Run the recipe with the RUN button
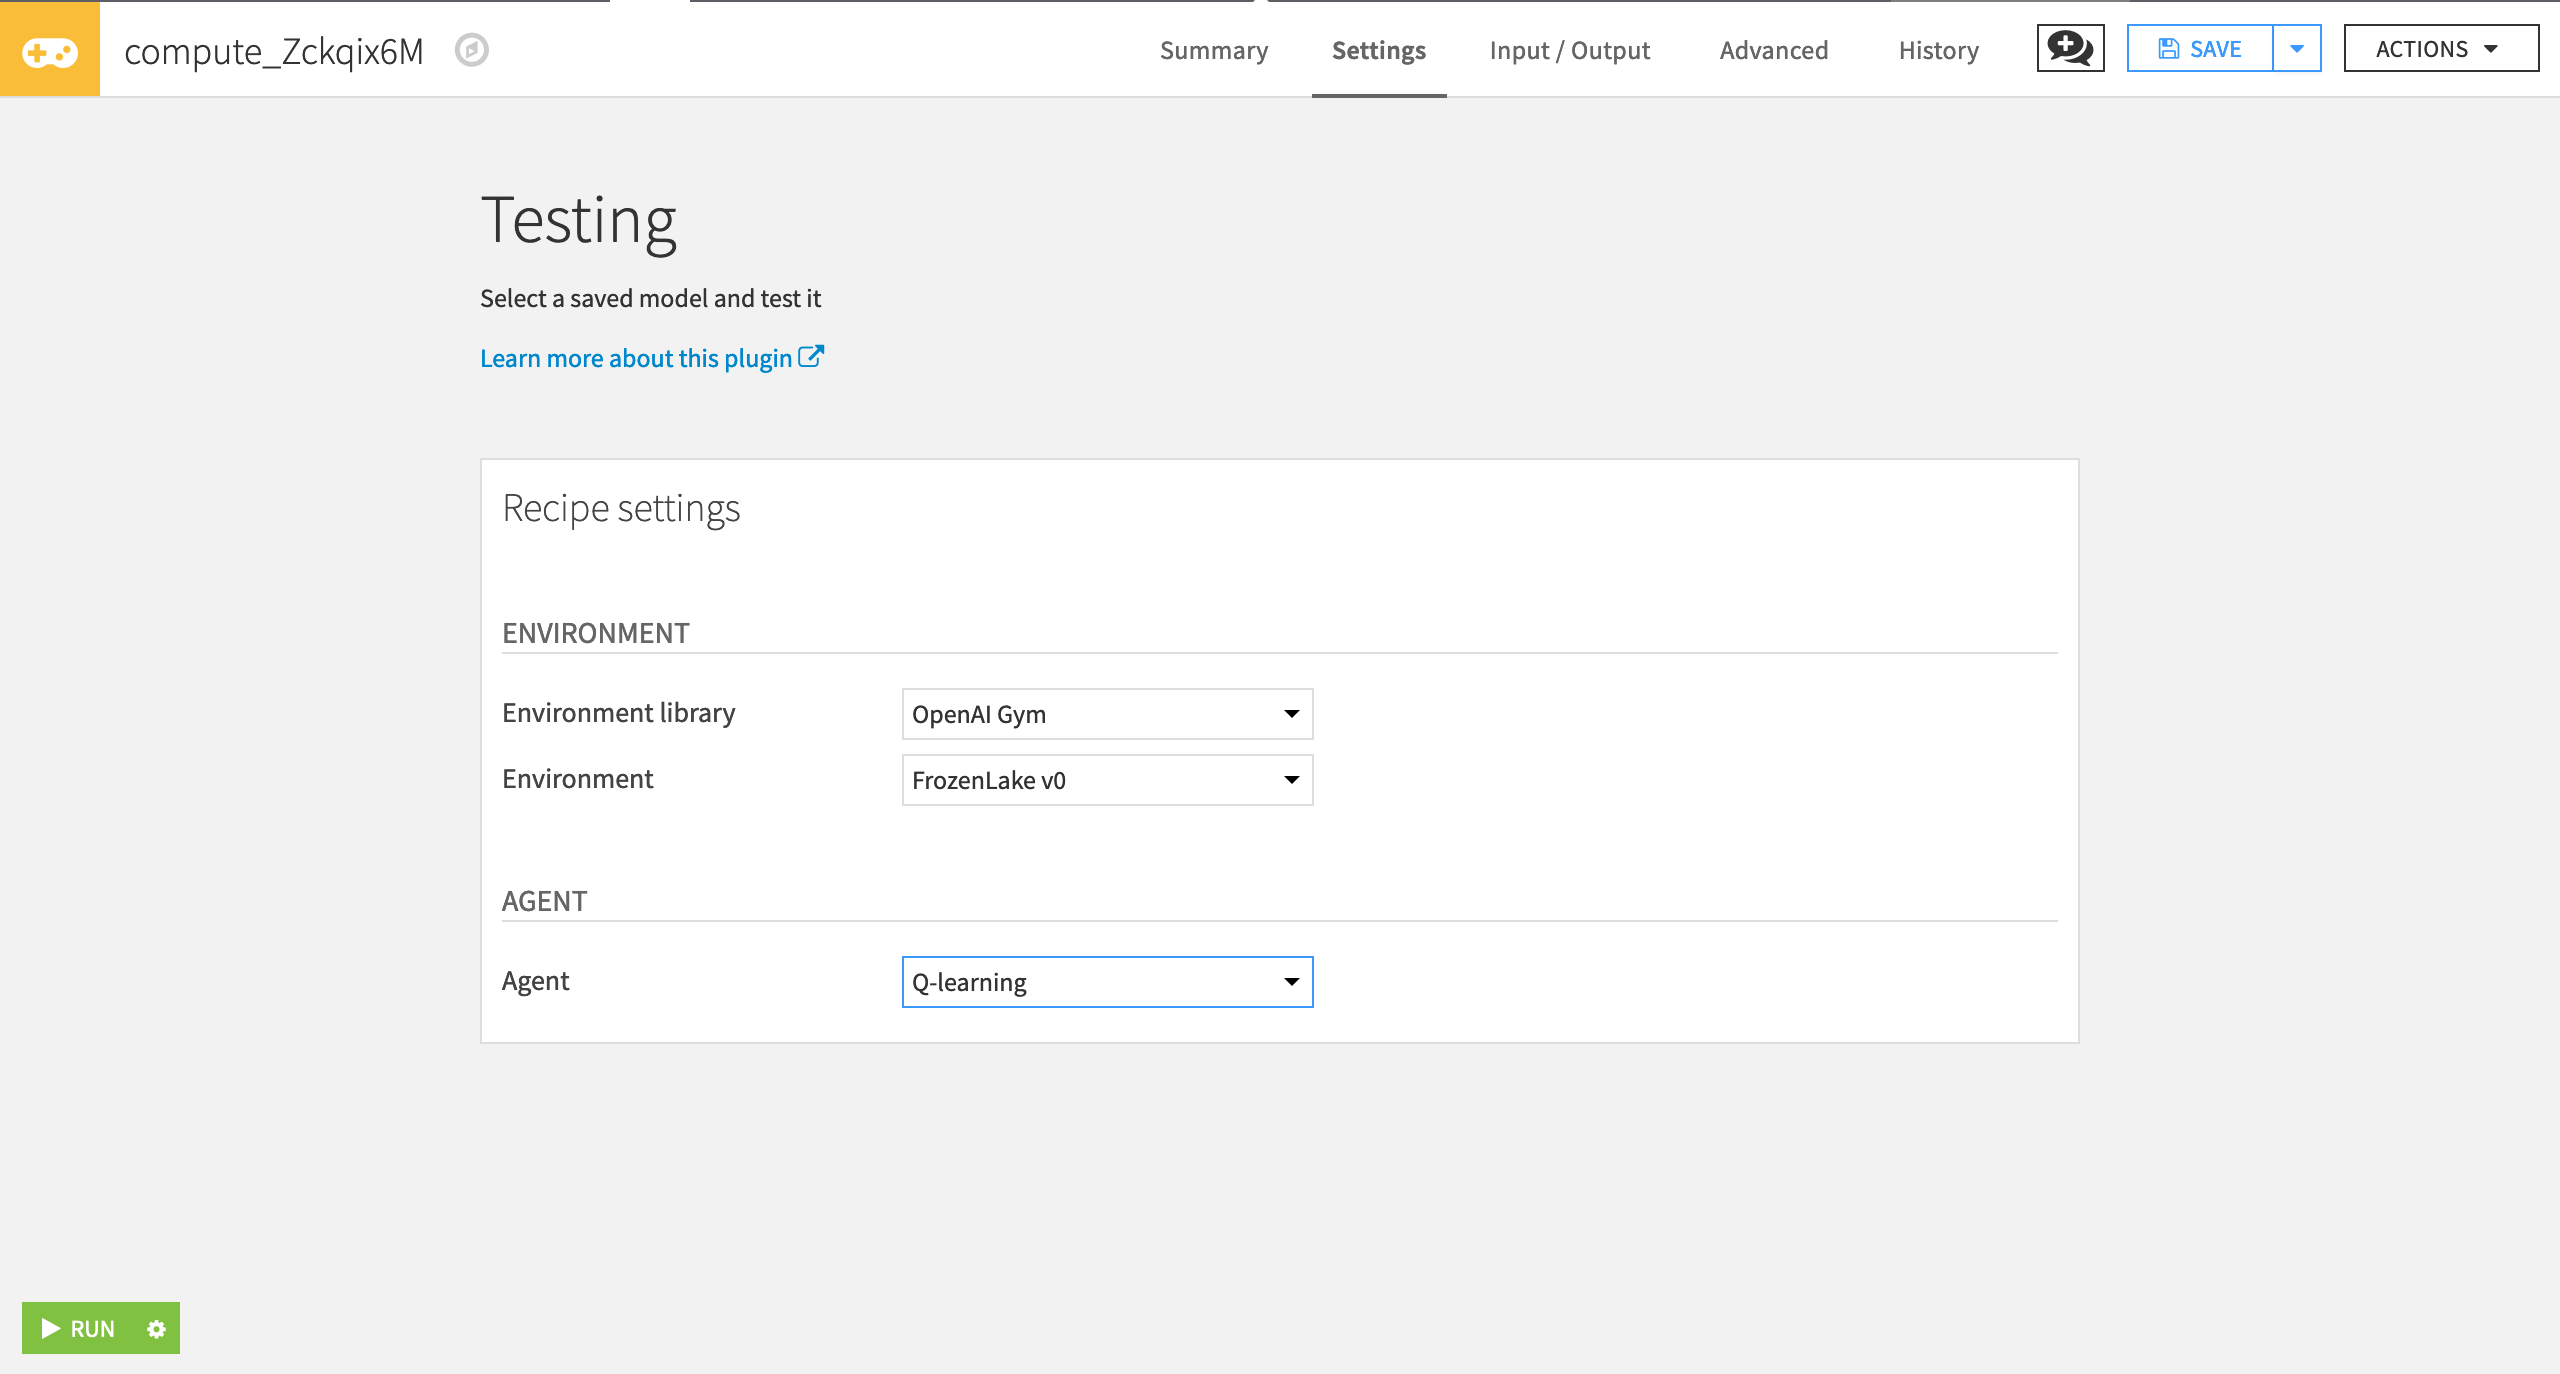 click(79, 1328)
